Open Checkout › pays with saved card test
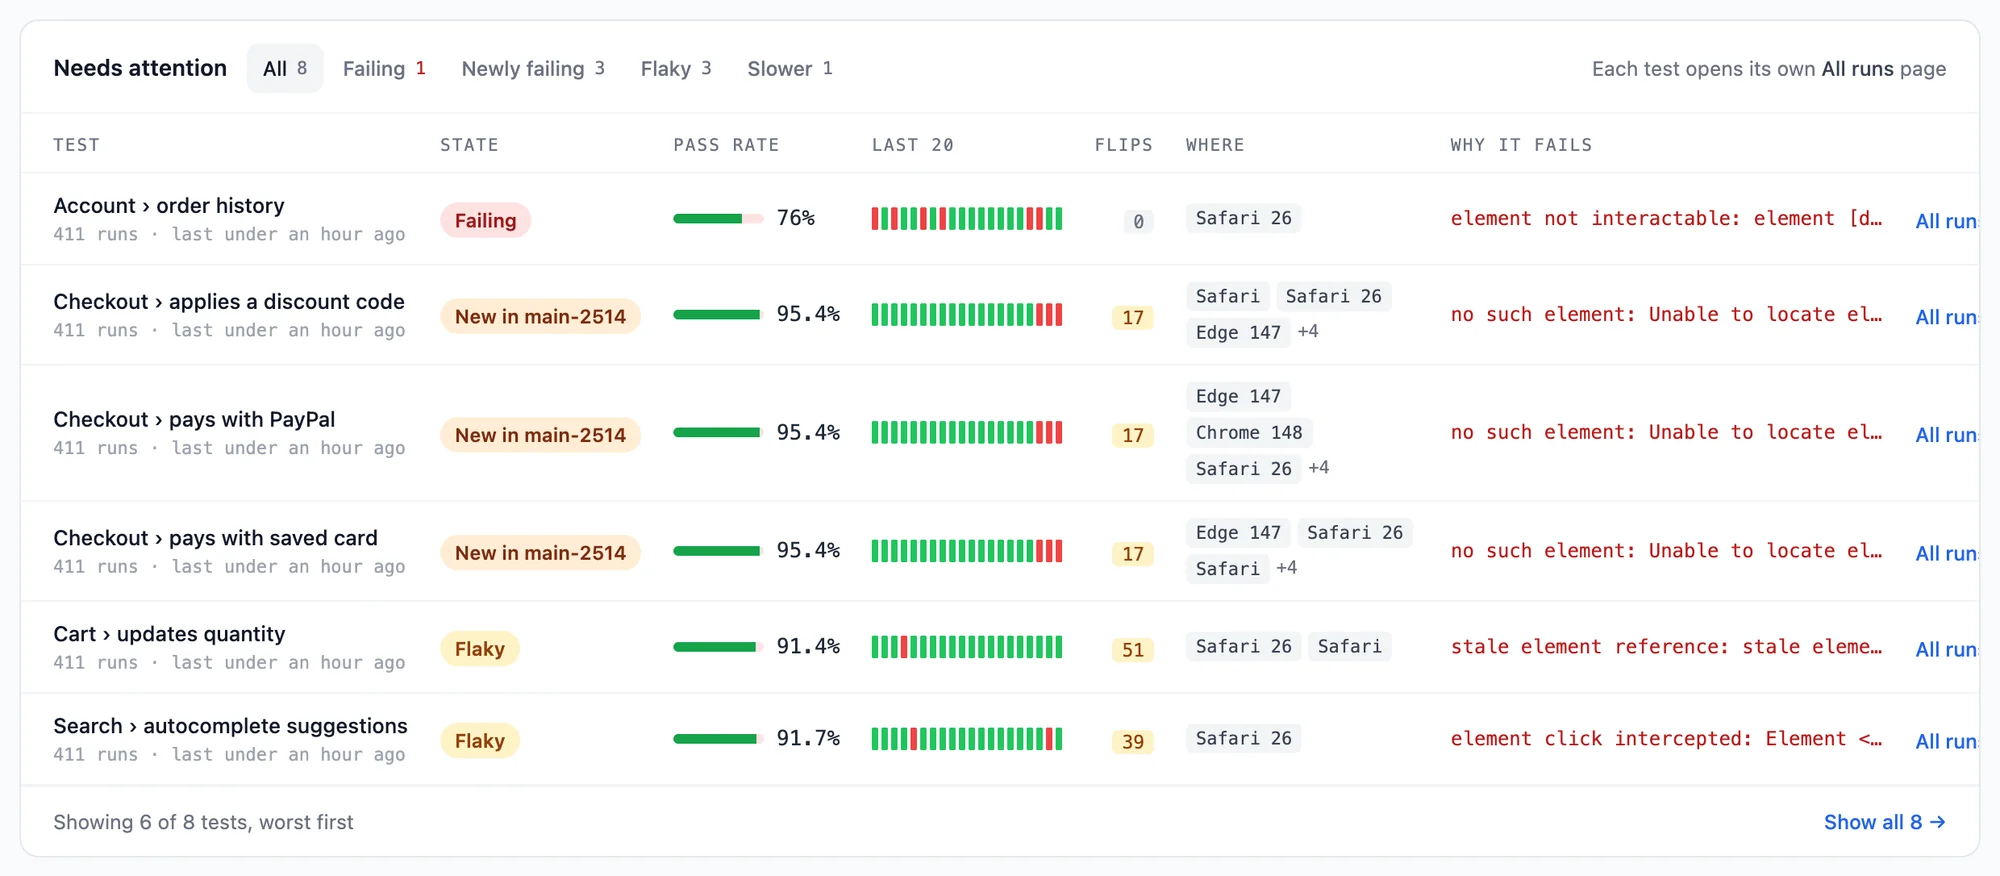Screen dimensions: 2000x876 [215, 537]
